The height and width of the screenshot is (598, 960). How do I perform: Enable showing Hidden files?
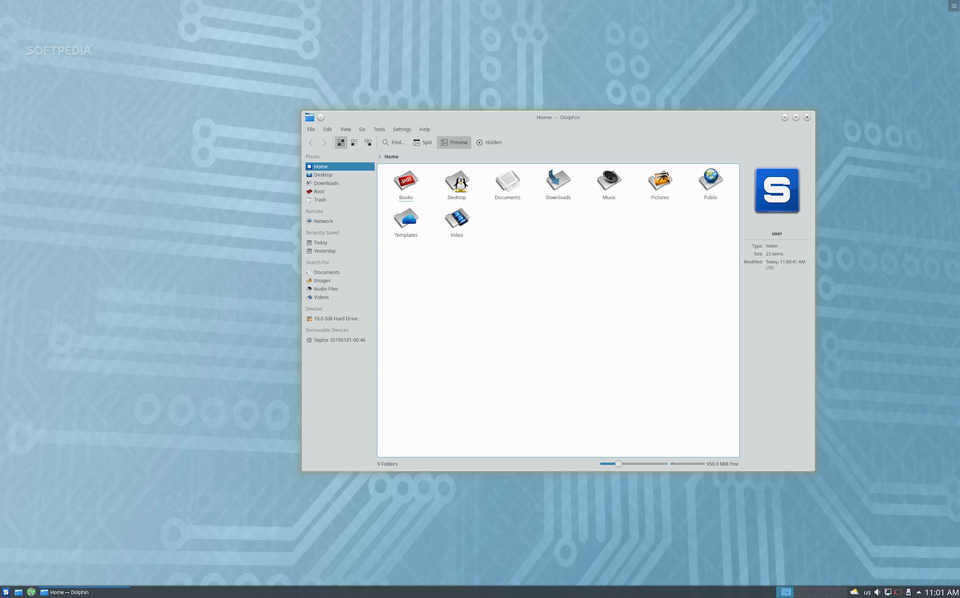(x=489, y=142)
